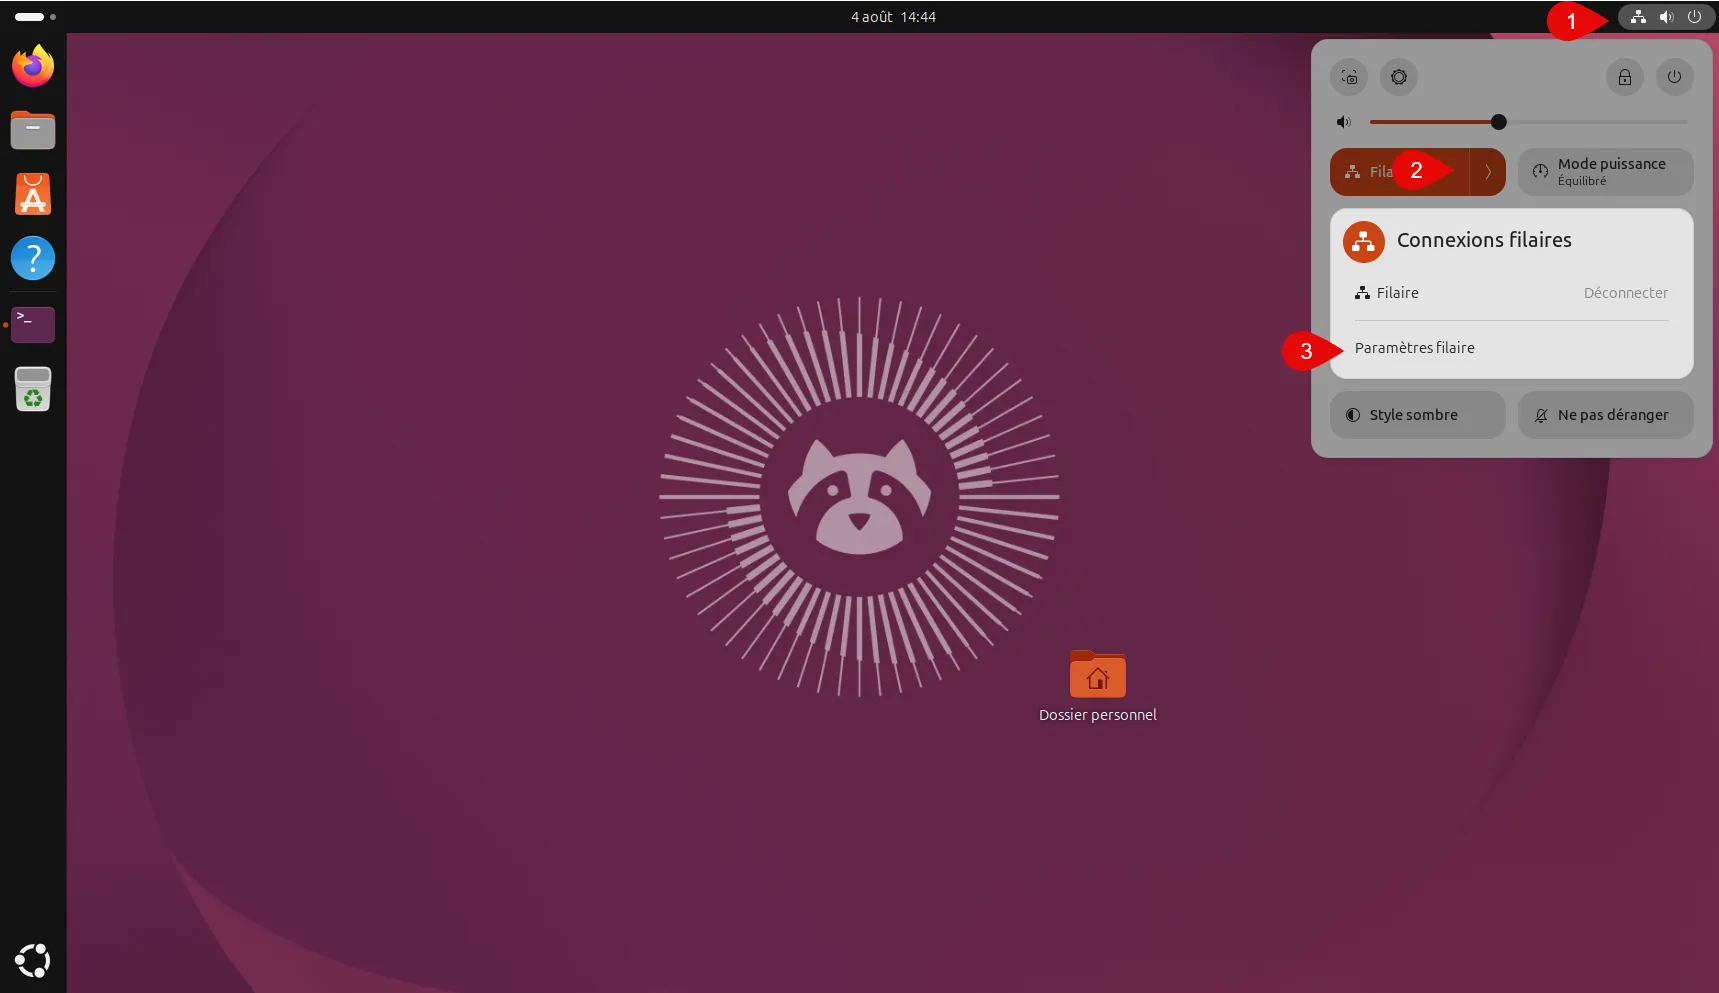Click the orange Connexions filaires header icon
1719x993 pixels.
click(1364, 242)
